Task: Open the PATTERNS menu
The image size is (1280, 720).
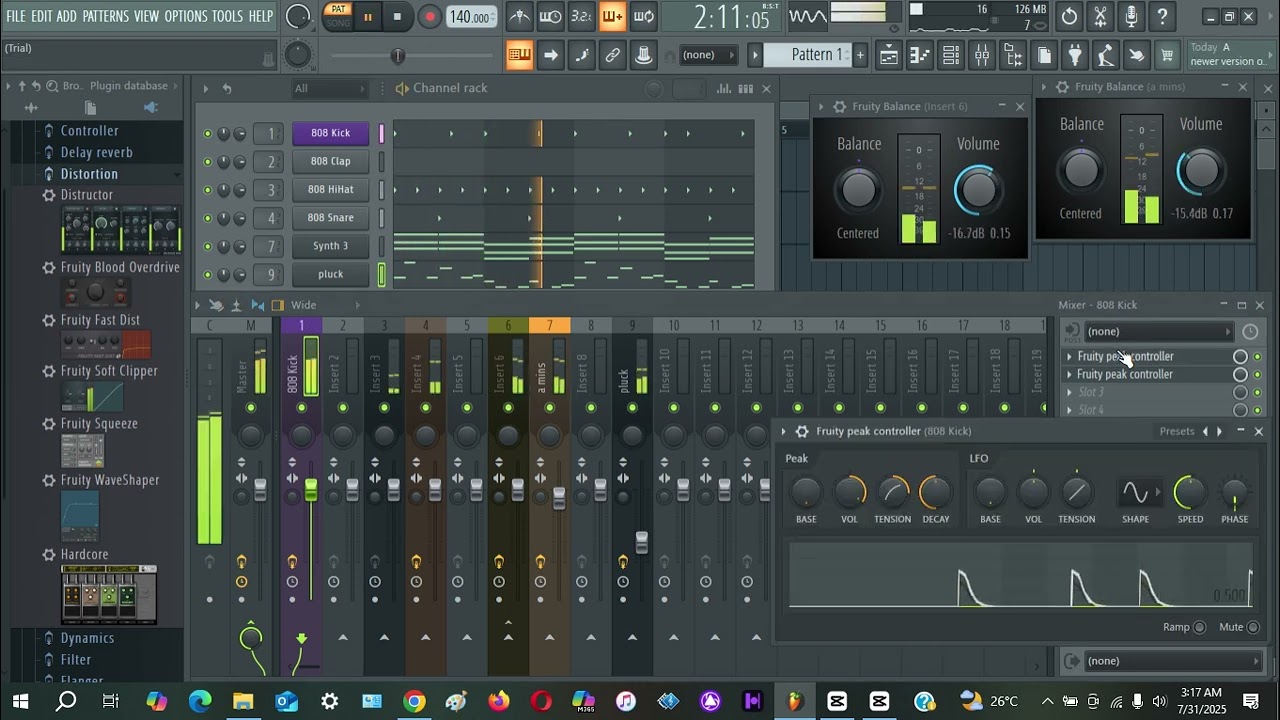Action: coord(105,16)
